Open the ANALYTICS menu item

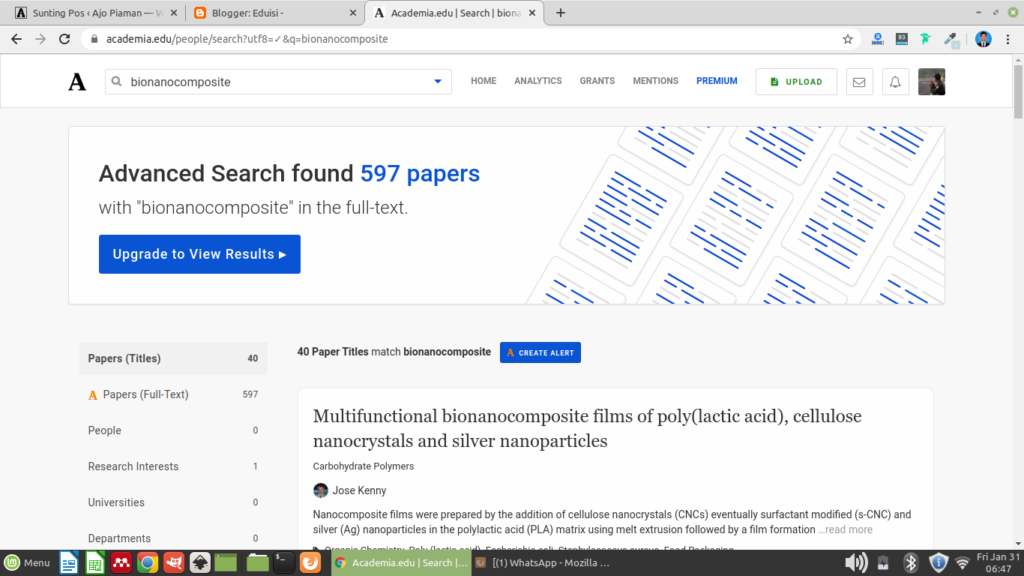[x=537, y=81]
